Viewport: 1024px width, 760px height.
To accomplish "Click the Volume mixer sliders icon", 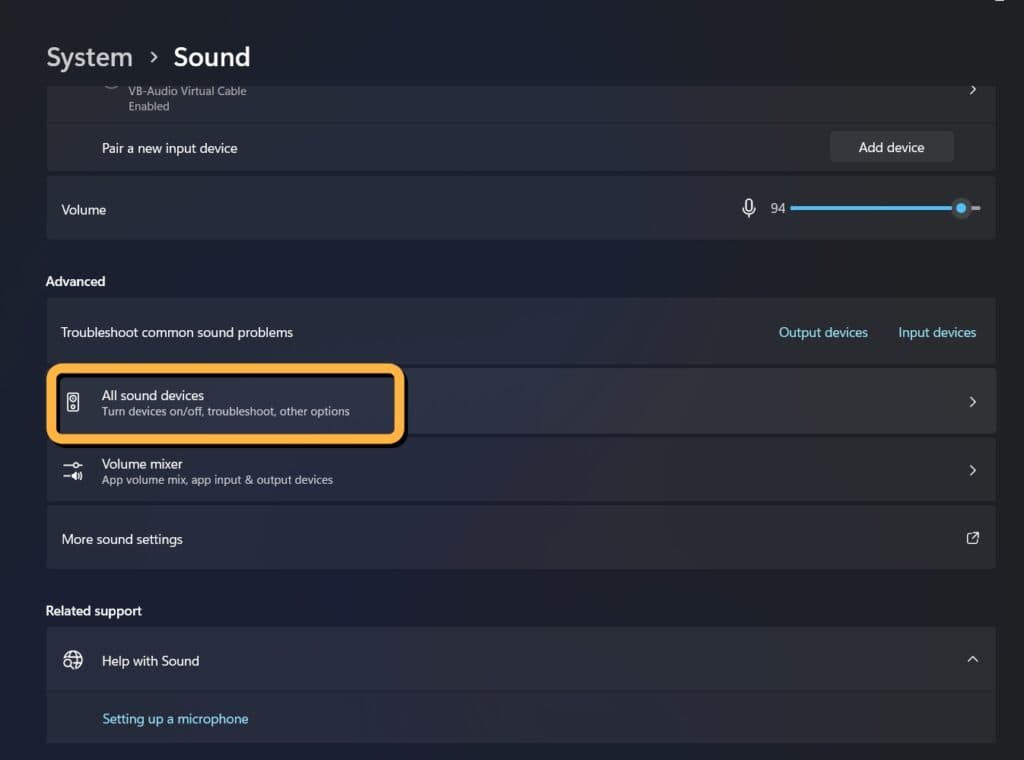I will click(x=73, y=471).
